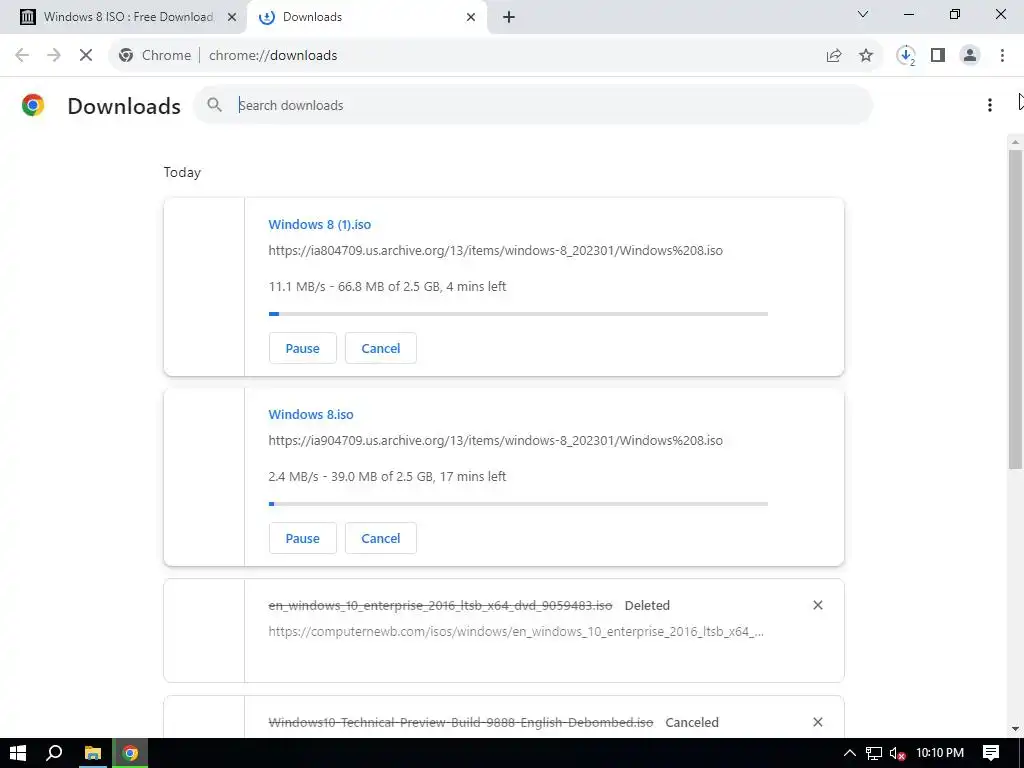Click the ia804709.us.archive.org source URL
Viewport: 1024px width, 768px height.
pos(496,251)
